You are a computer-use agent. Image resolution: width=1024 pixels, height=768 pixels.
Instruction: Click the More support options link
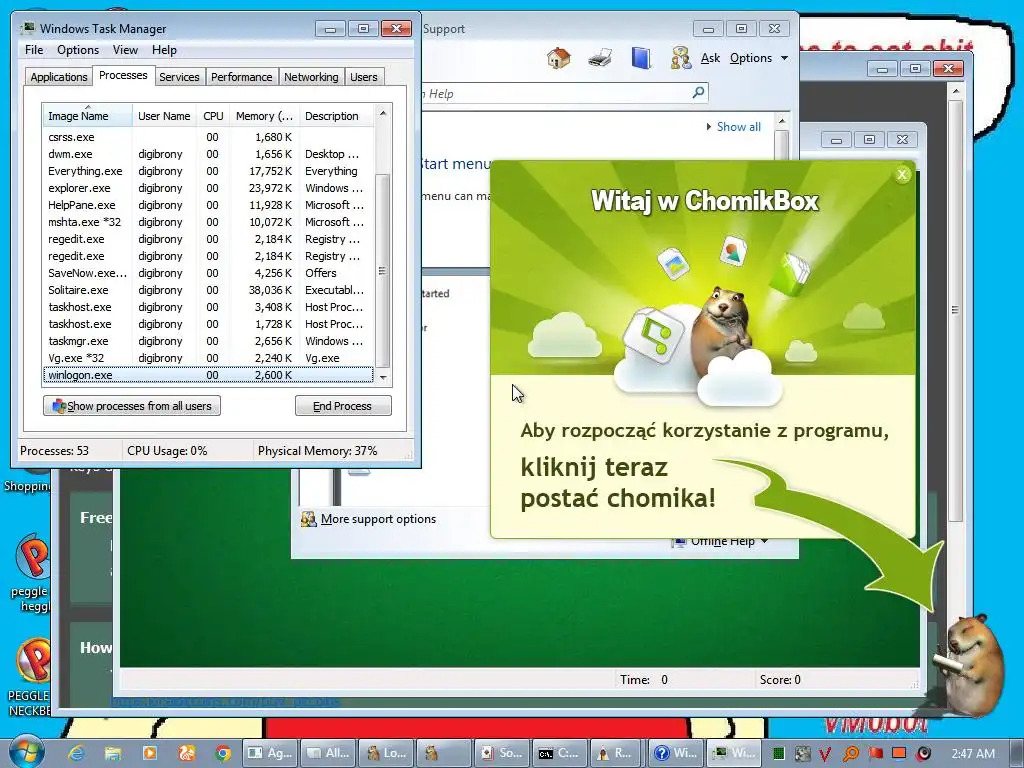coord(378,519)
